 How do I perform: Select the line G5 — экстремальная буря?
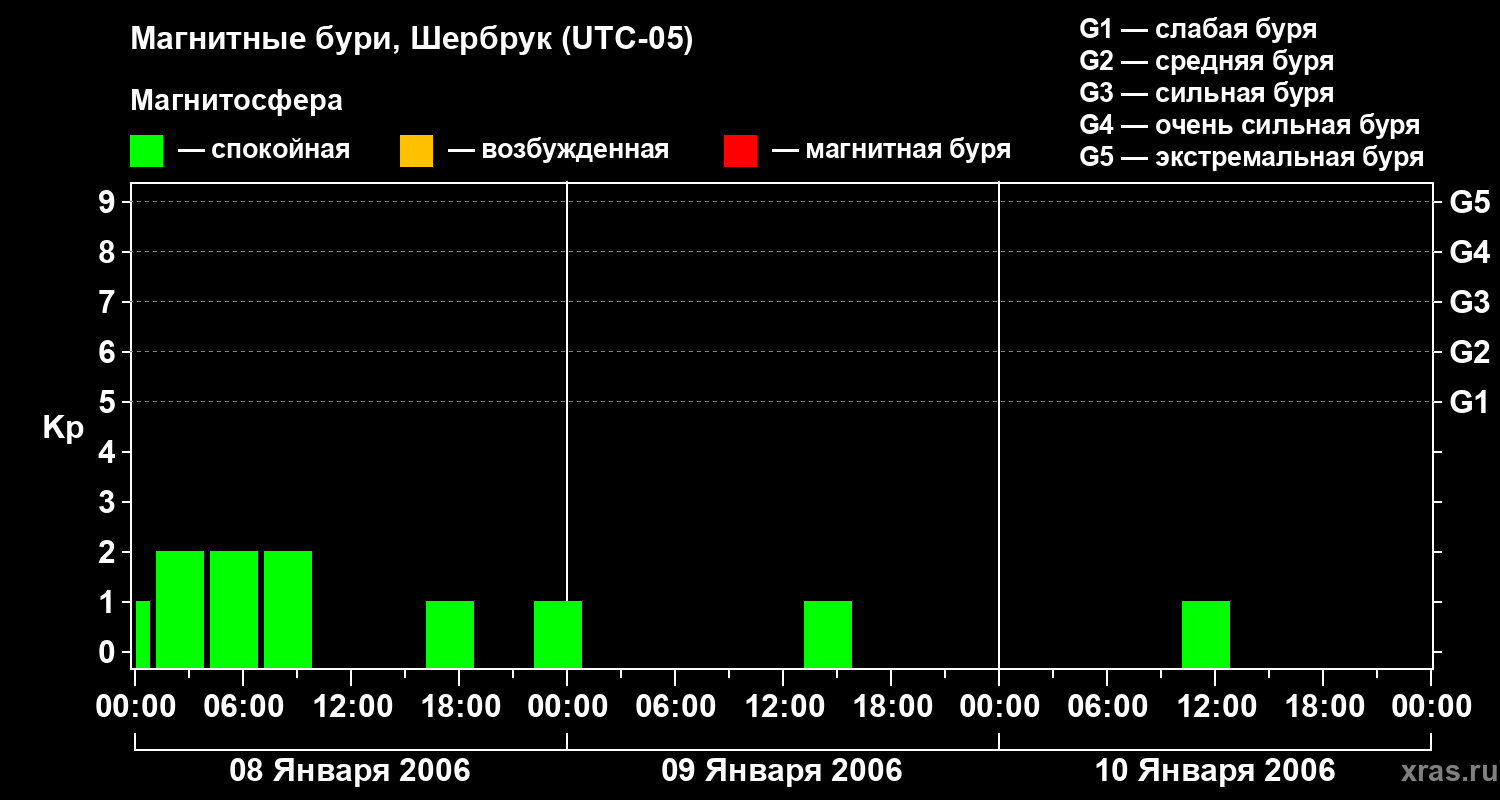point(1252,157)
